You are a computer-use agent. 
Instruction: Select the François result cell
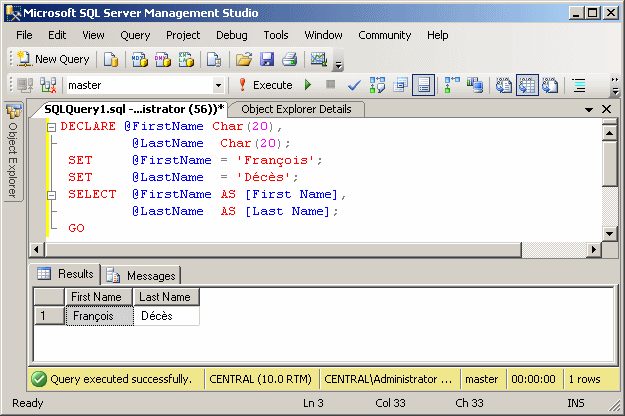pyautogui.click(x=100, y=316)
